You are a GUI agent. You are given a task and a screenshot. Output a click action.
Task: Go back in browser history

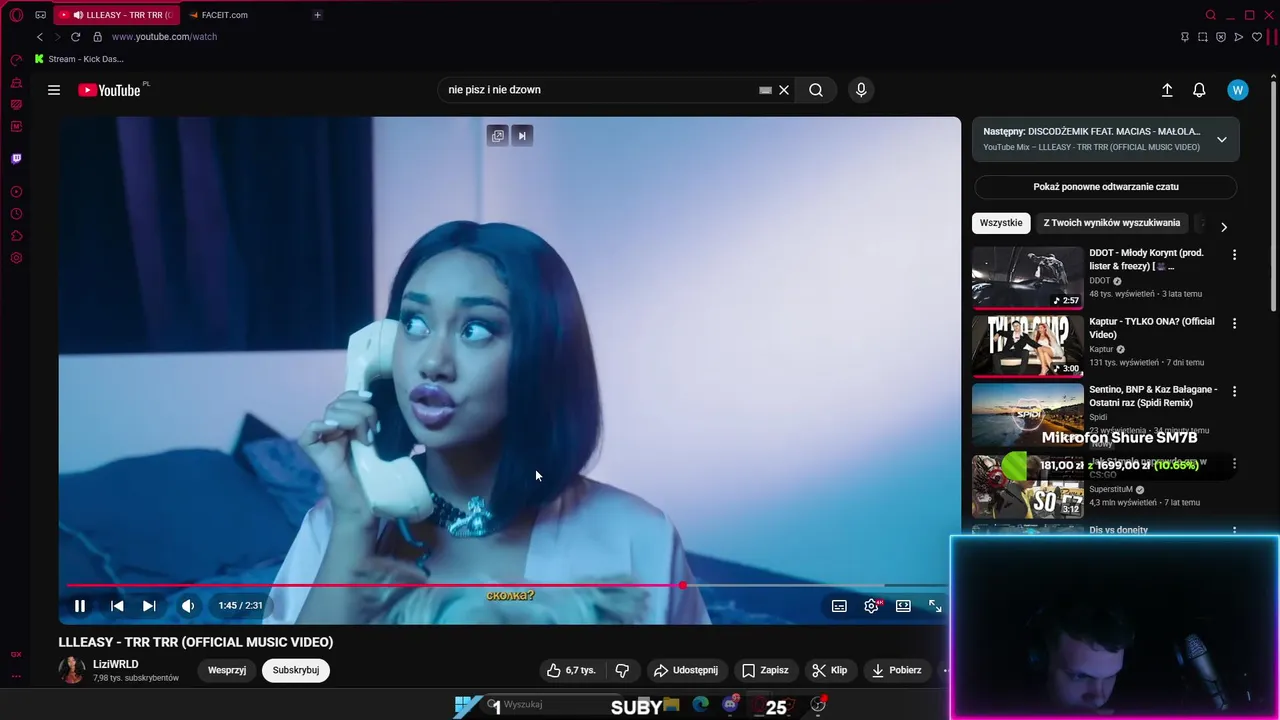(x=40, y=37)
